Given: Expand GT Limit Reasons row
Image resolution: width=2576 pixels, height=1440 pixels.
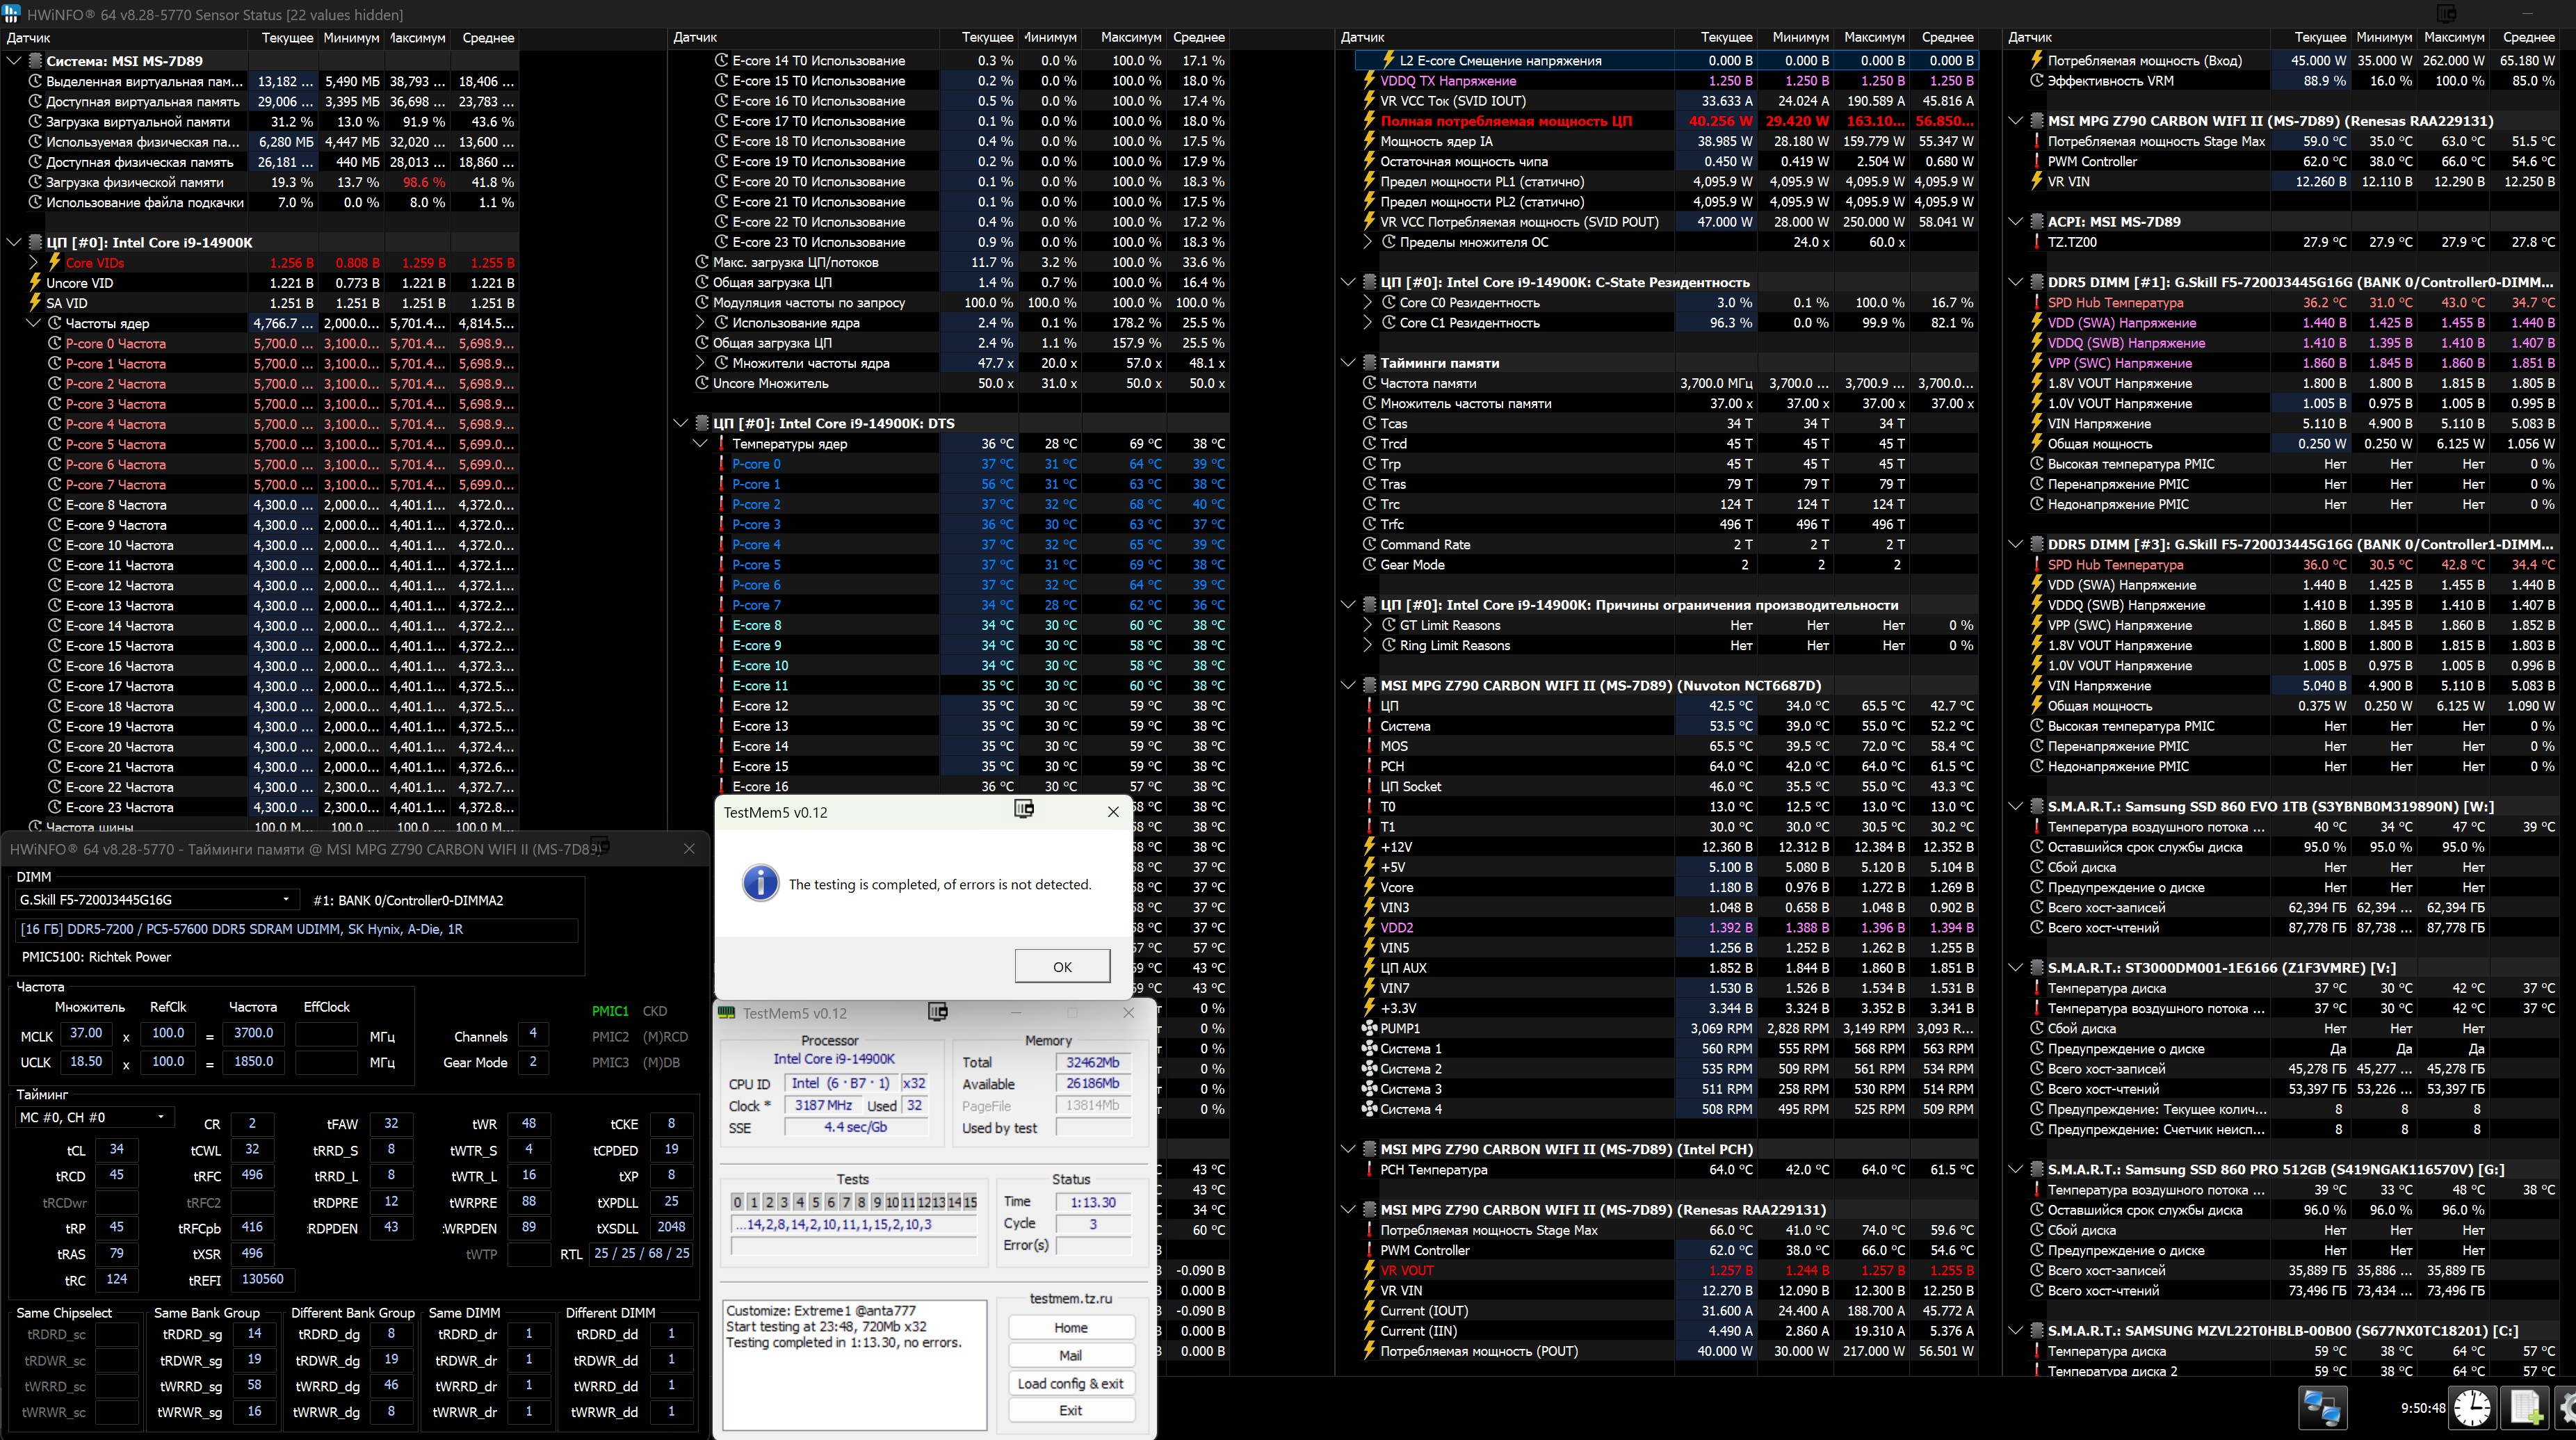Looking at the screenshot, I should click(1367, 625).
